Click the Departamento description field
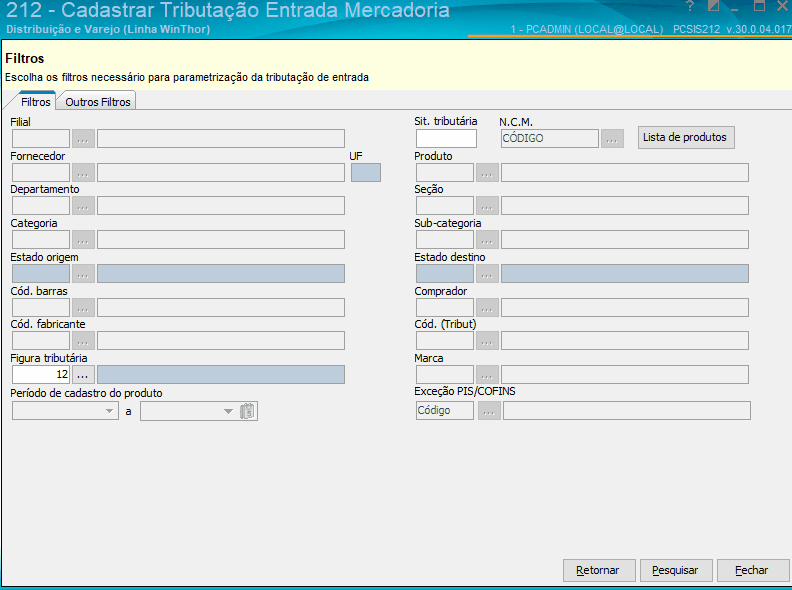792x590 pixels. pos(221,206)
